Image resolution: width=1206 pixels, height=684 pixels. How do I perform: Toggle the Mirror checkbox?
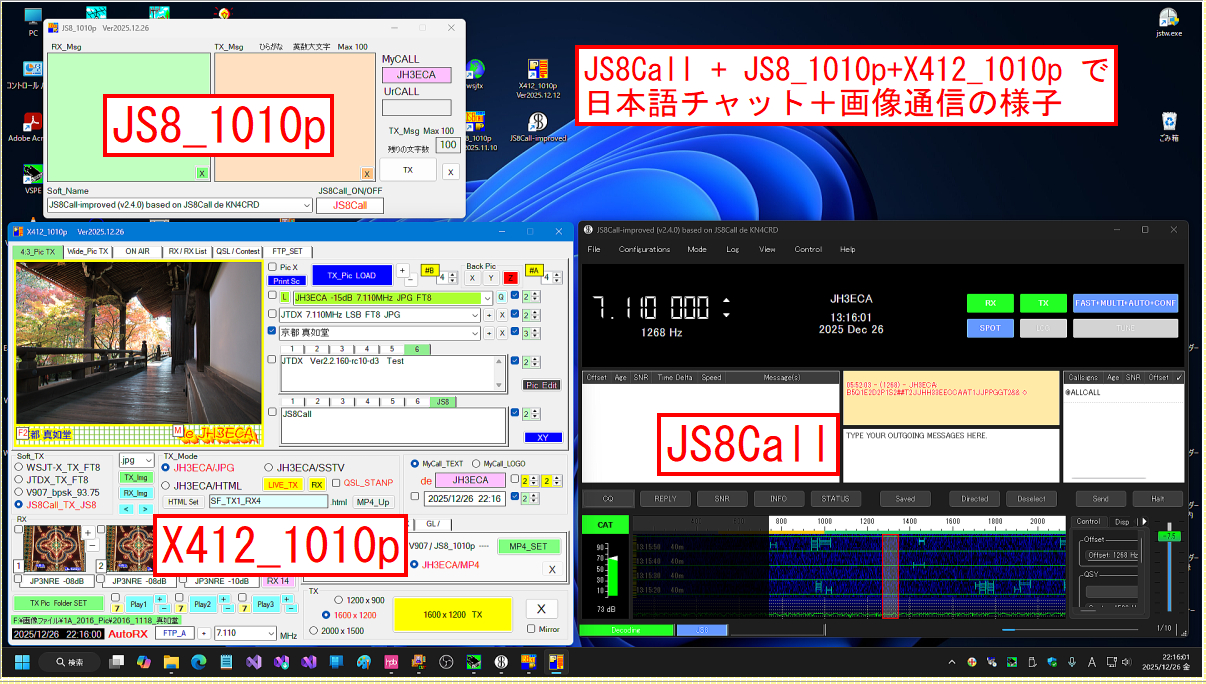[x=531, y=629]
